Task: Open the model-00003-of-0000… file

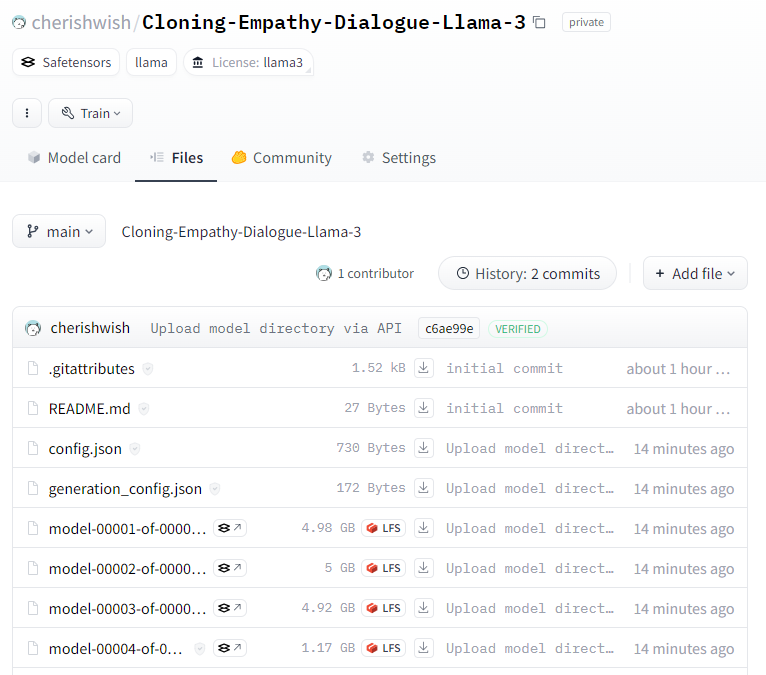Action: 127,609
